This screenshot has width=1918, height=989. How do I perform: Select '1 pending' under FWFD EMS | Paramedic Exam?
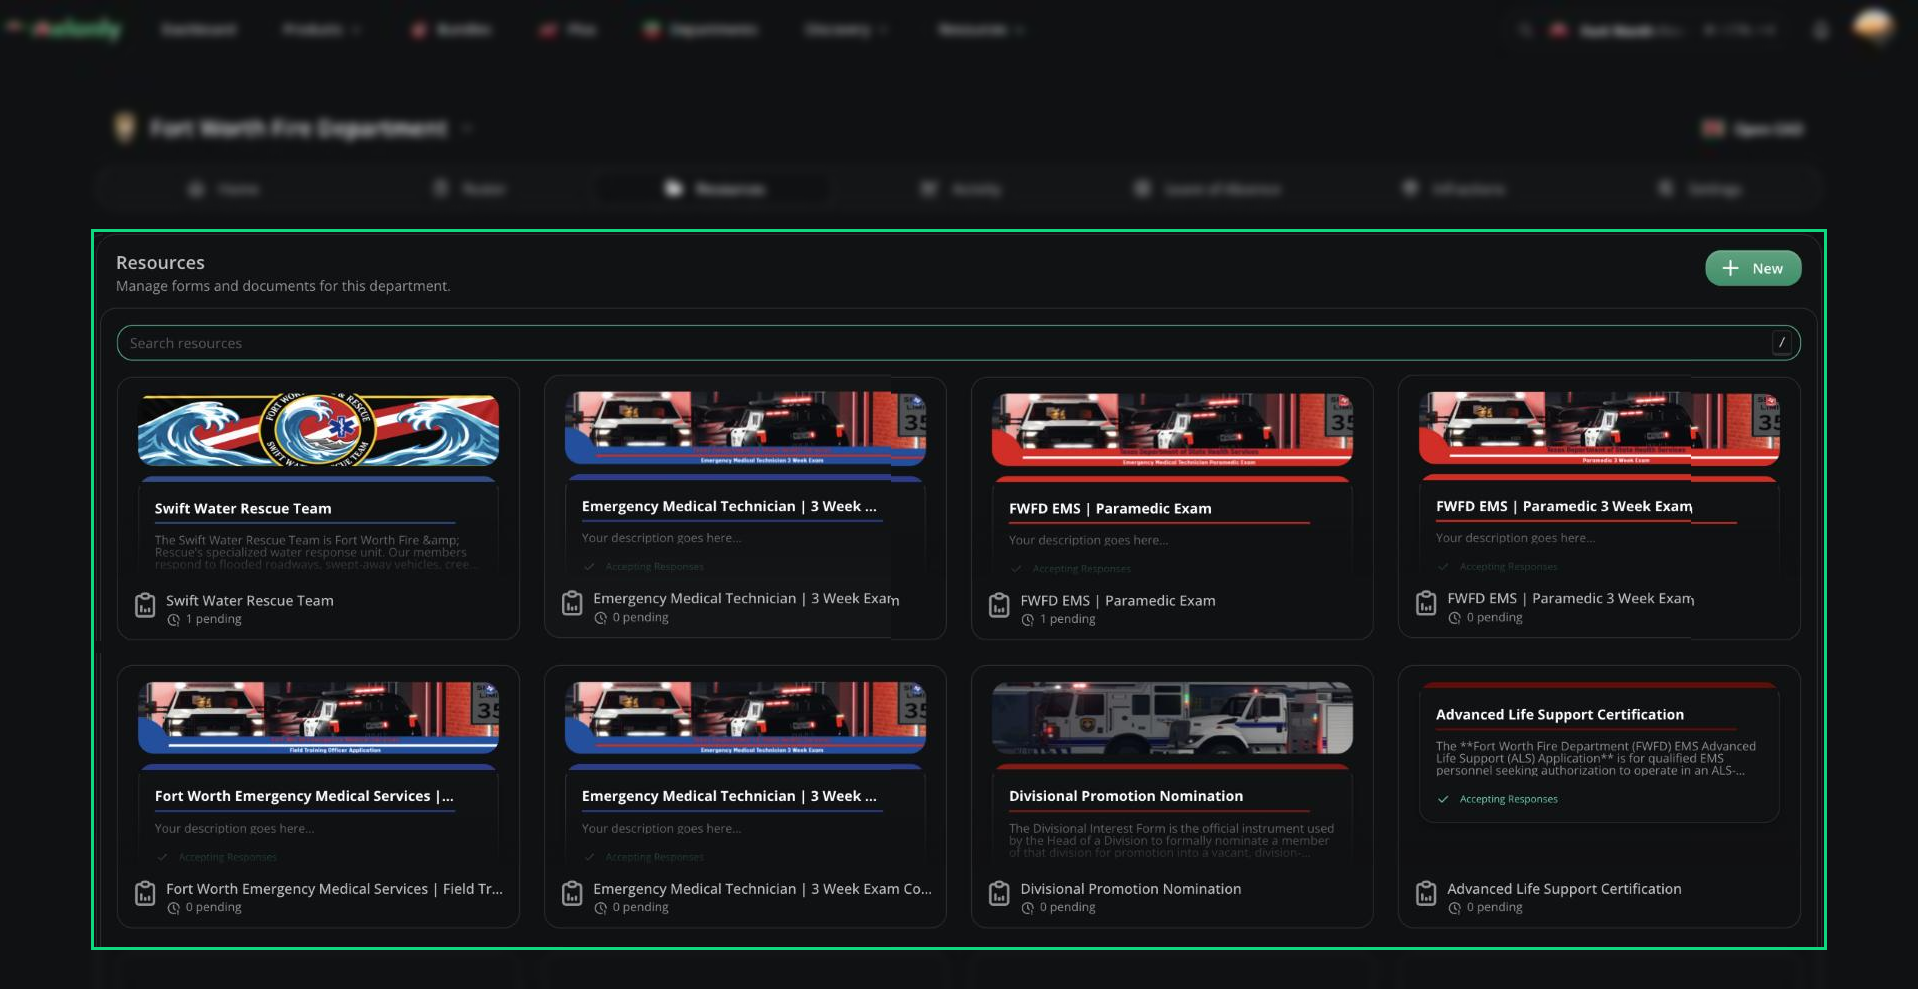[1067, 619]
